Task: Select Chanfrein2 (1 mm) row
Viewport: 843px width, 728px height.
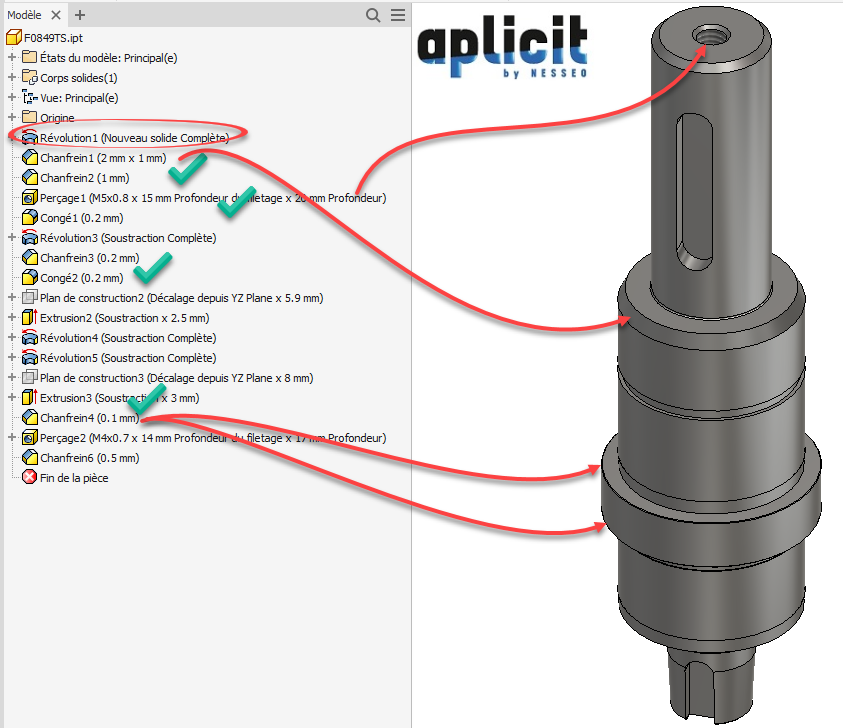Action: 85,178
